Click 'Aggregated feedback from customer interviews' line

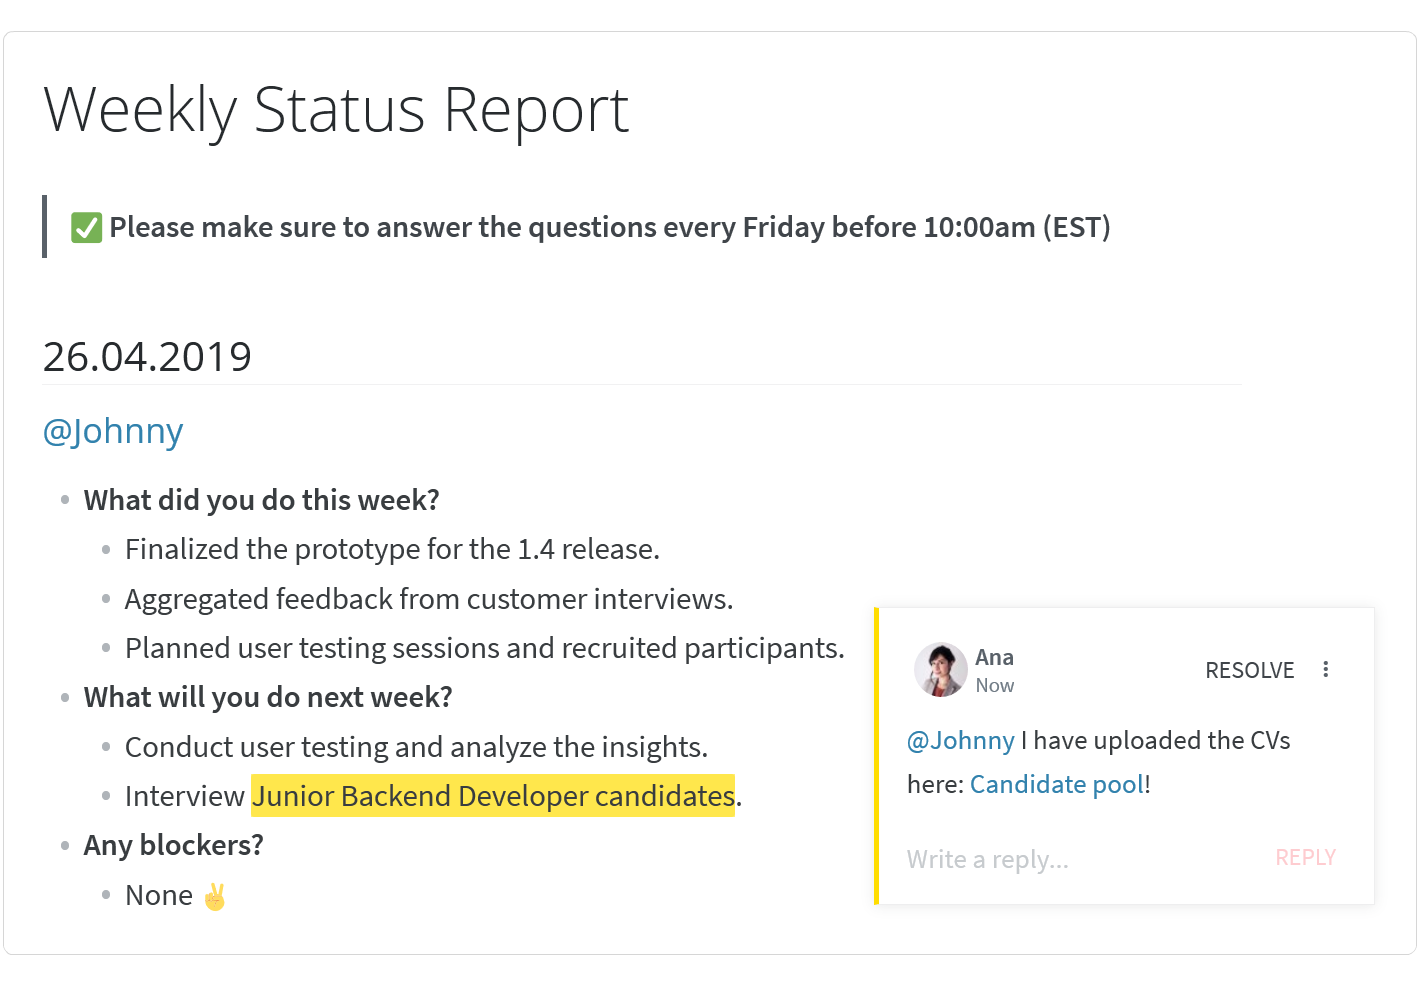coord(429,599)
